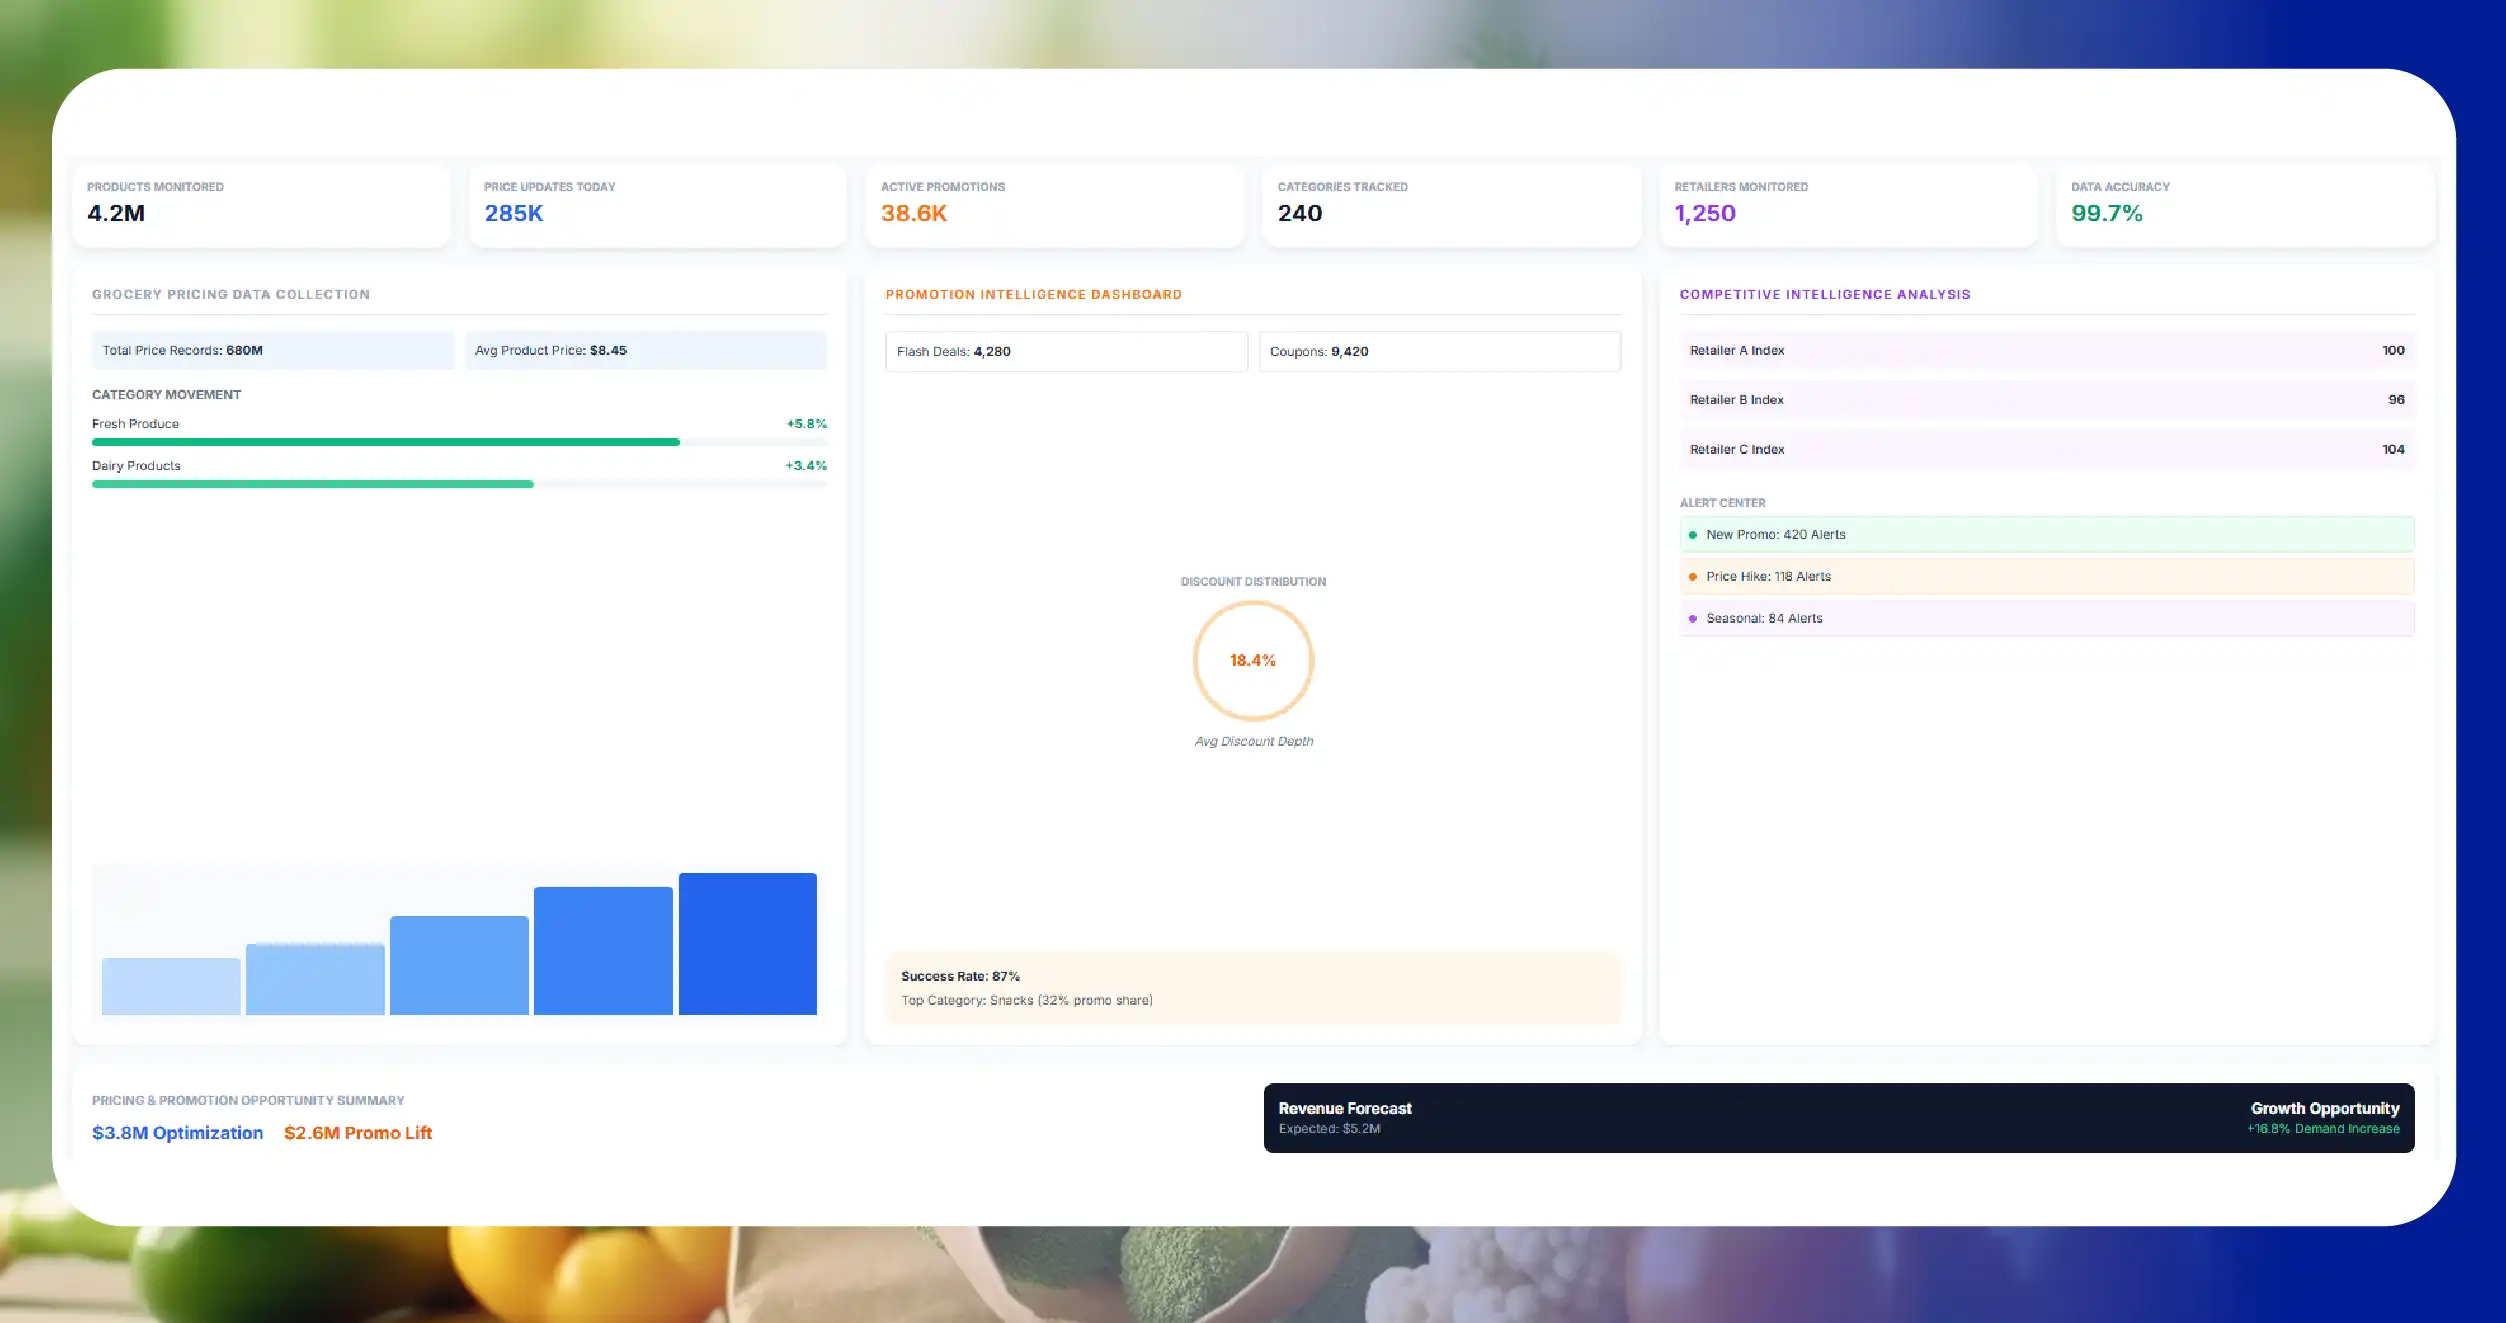Click $2.6M Promo Lift figure
Viewport: 2506px width, 1323px height.
click(358, 1132)
